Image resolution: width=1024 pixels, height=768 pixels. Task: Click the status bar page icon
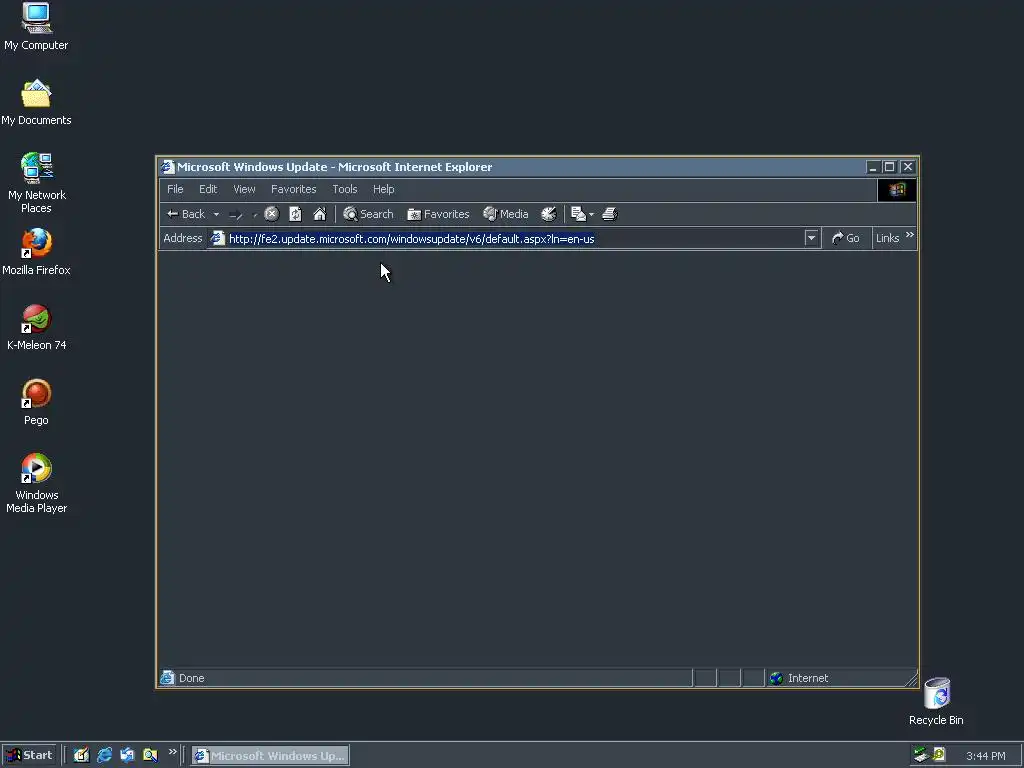168,678
